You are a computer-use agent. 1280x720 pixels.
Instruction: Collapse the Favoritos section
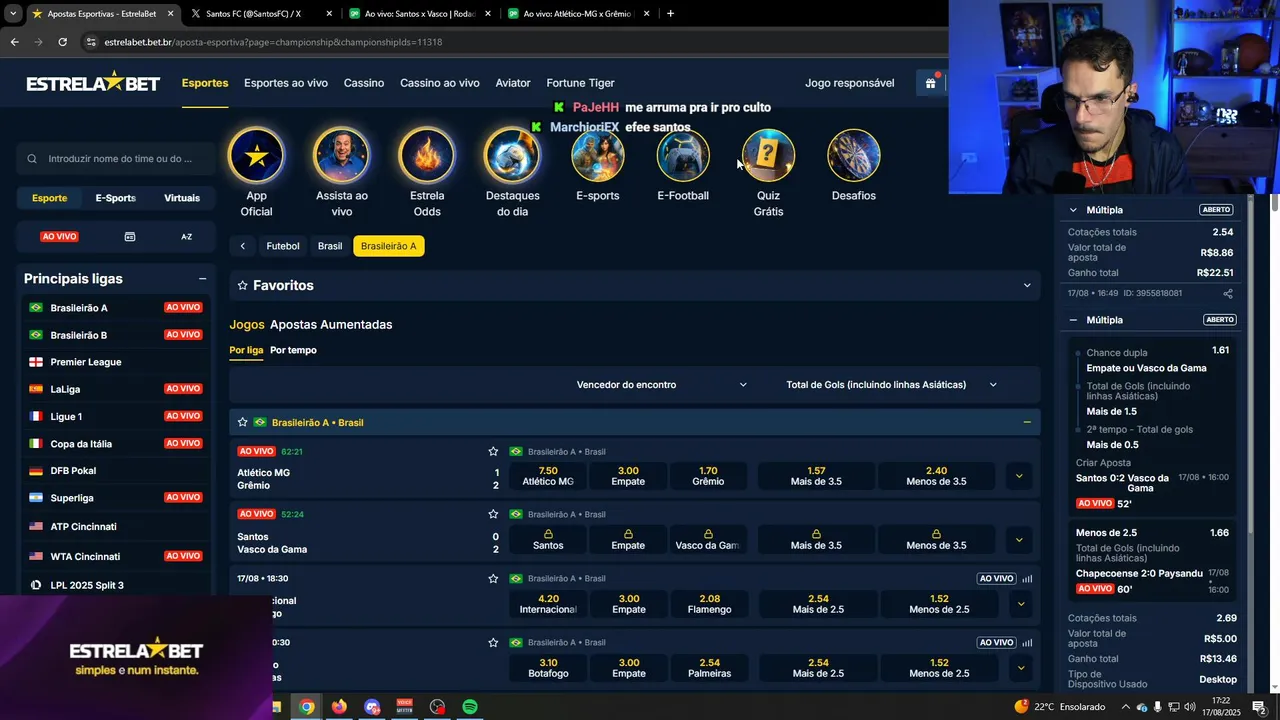(1027, 286)
